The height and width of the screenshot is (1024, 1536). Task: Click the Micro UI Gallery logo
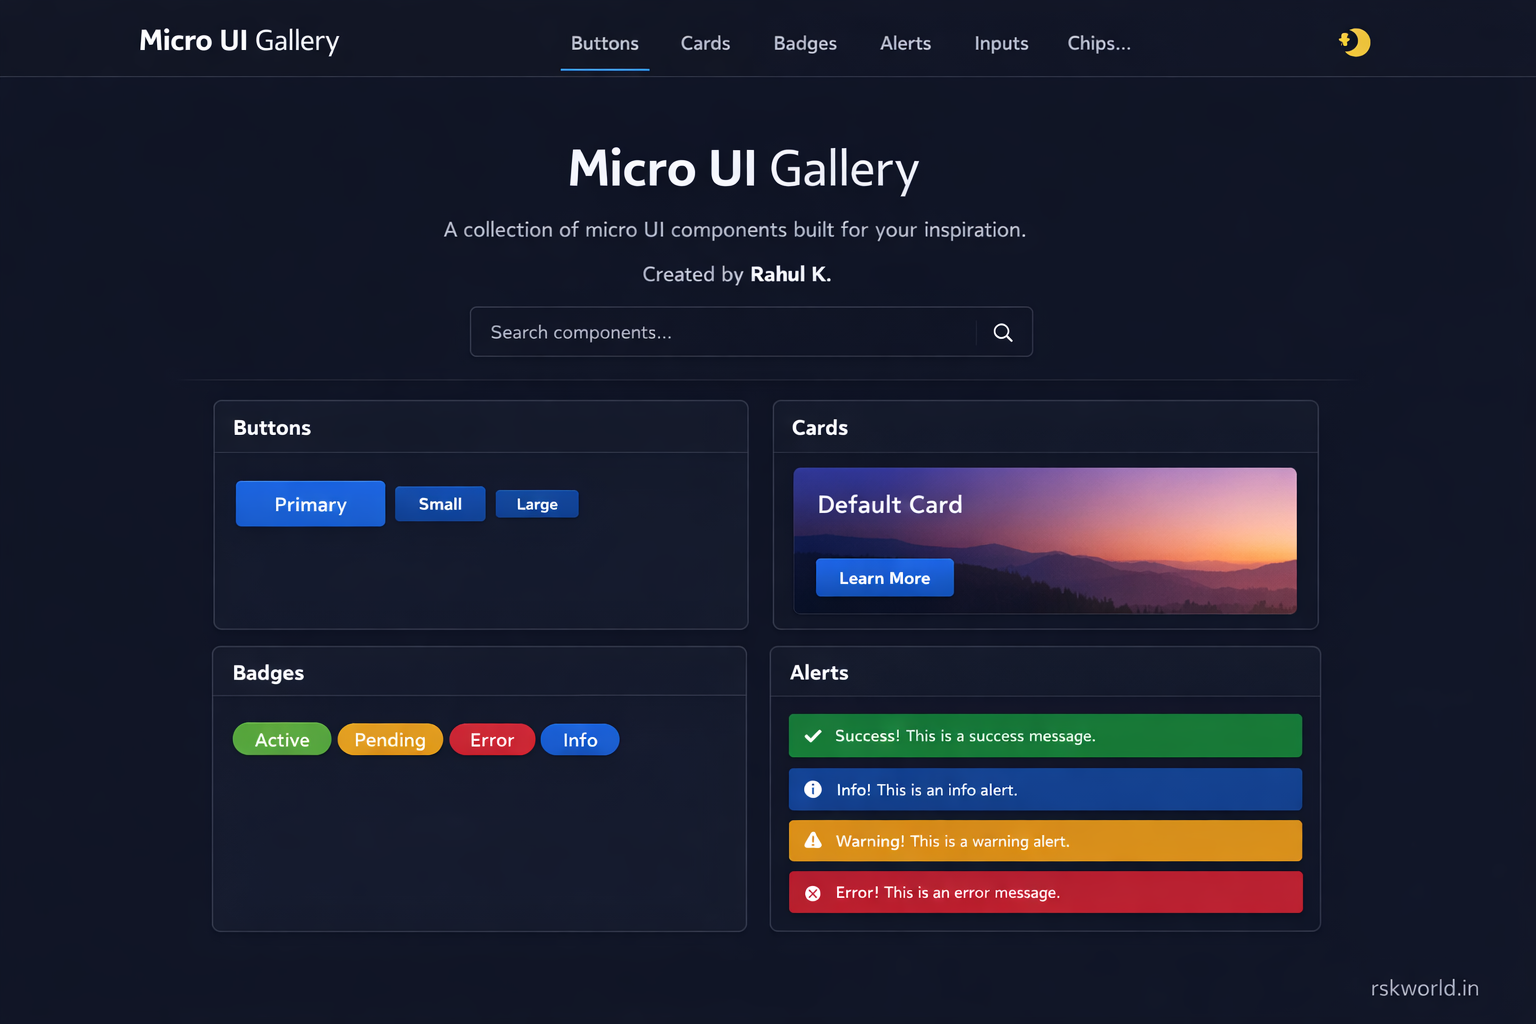click(238, 41)
